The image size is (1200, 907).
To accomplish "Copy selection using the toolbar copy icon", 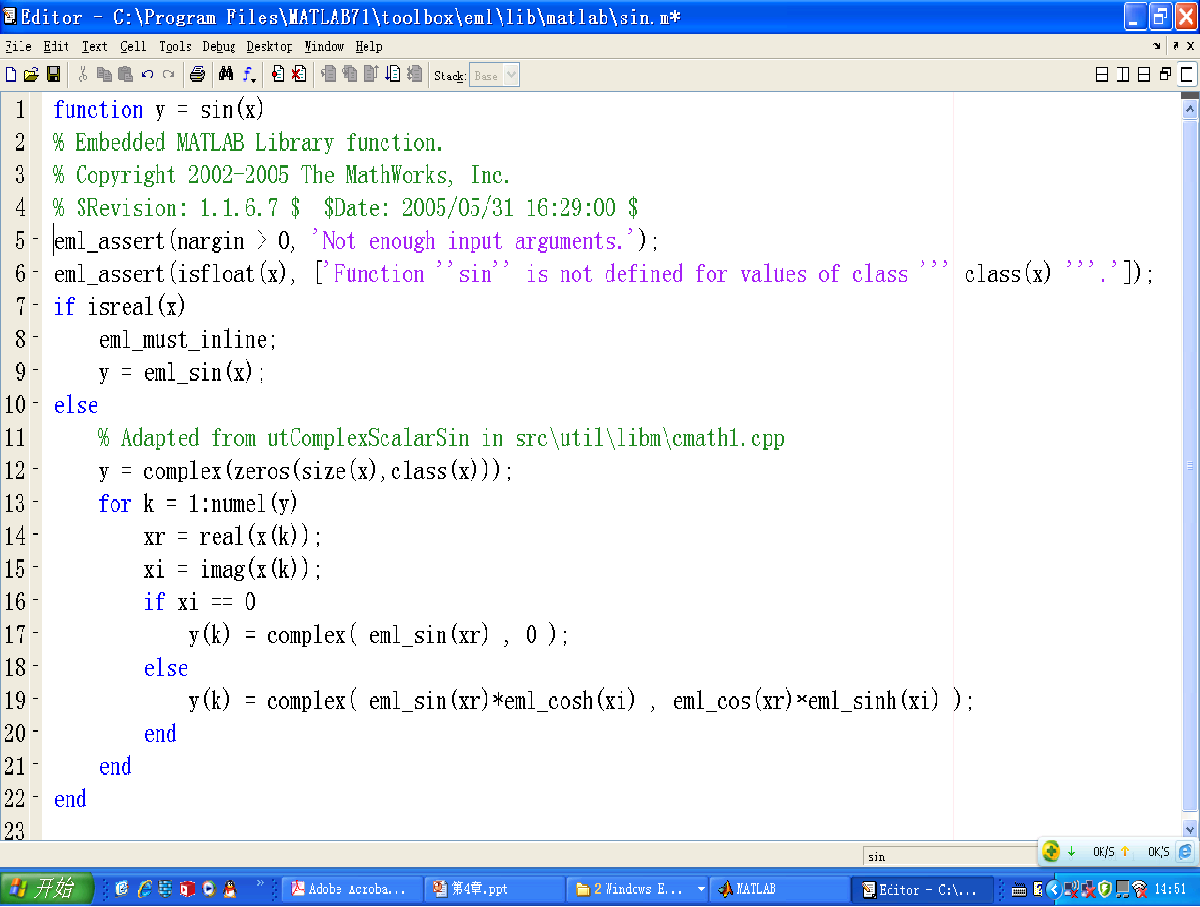I will pos(104,75).
